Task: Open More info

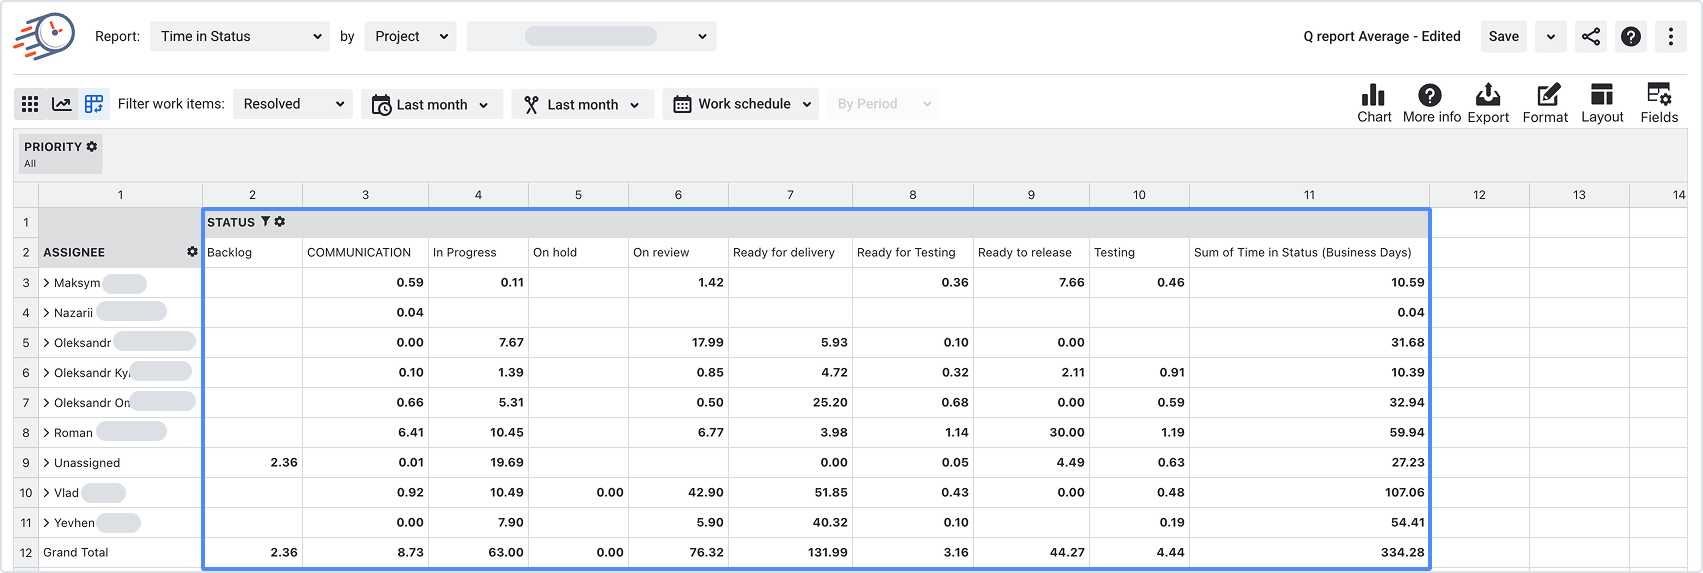Action: click(1431, 104)
